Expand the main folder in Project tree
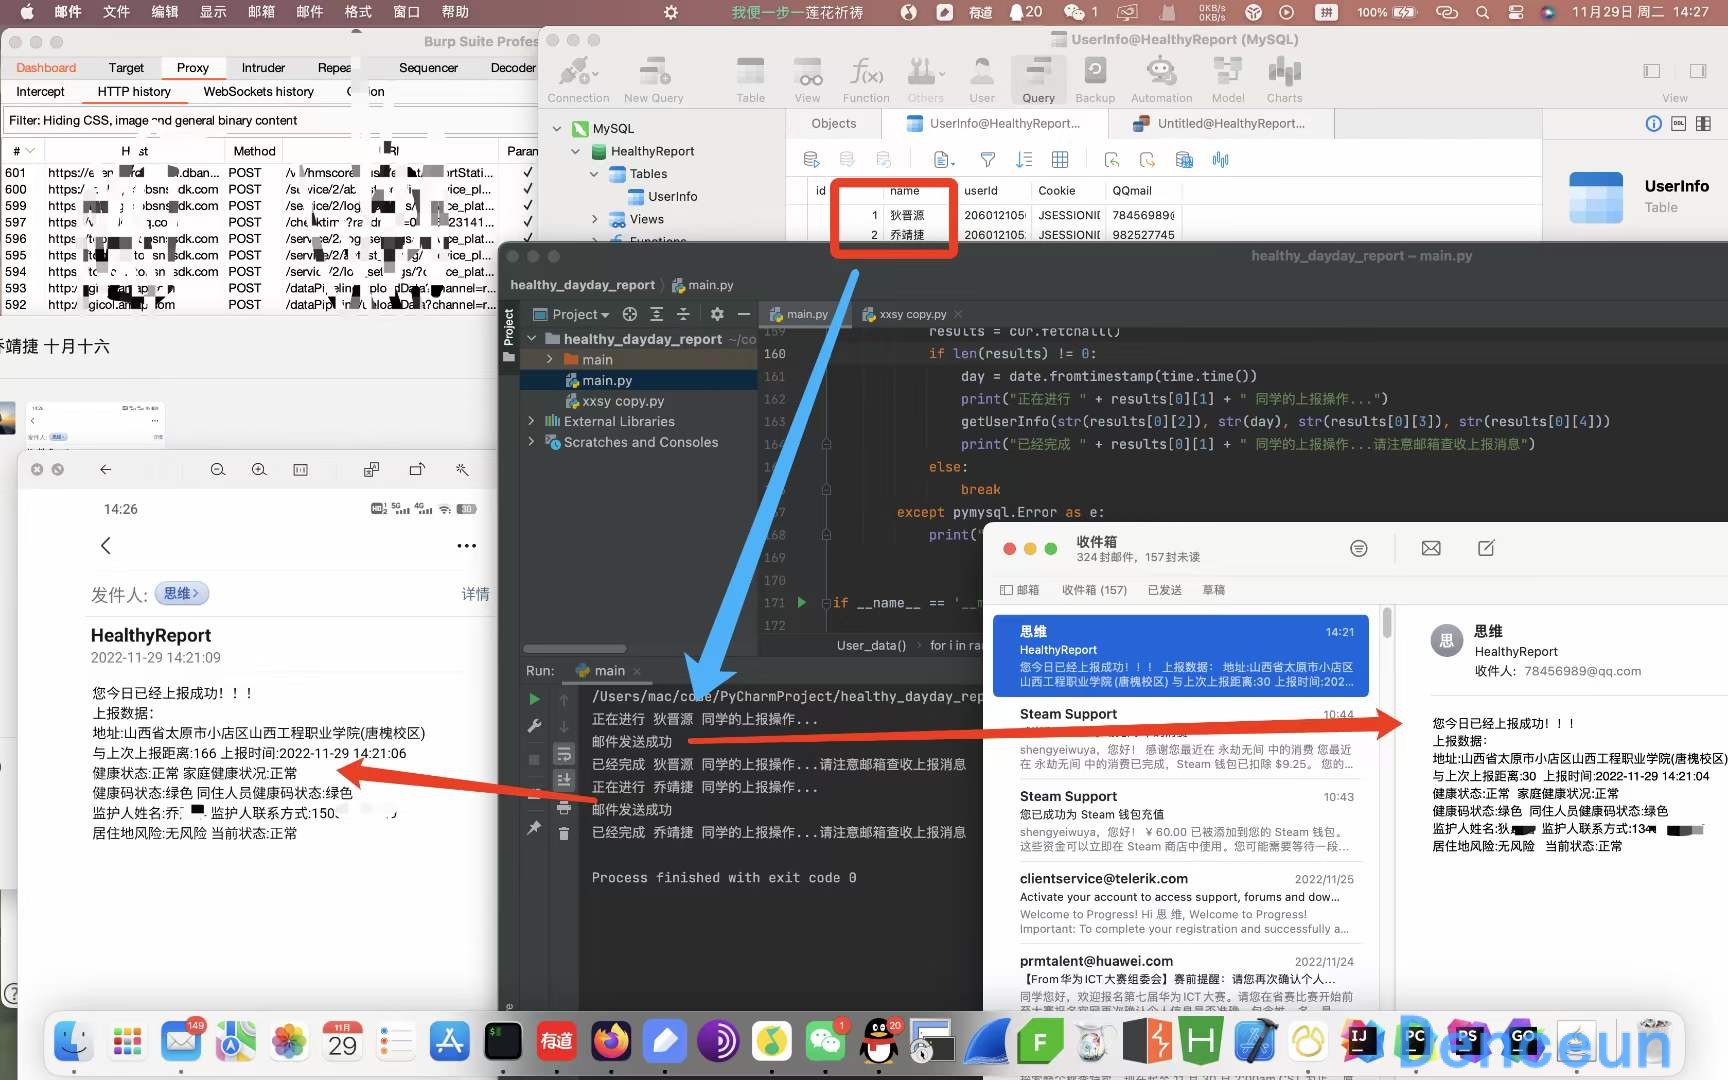Screen dimensions: 1728x1080 pyautogui.click(x=549, y=359)
